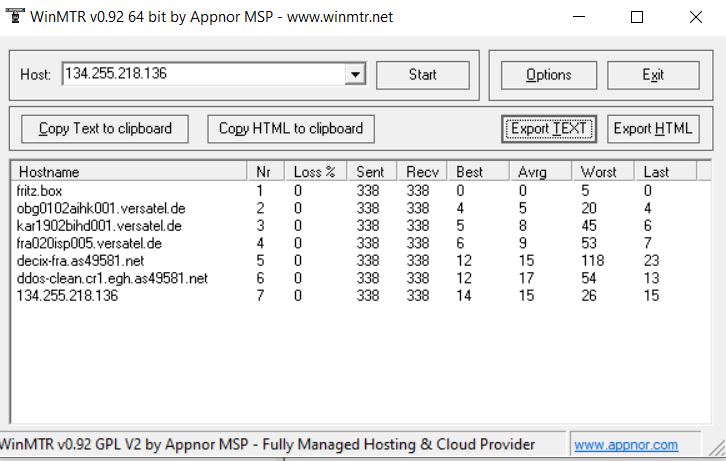Select the decix-fra.as49581.net hop row
The height and width of the screenshot is (461, 726).
[80, 261]
